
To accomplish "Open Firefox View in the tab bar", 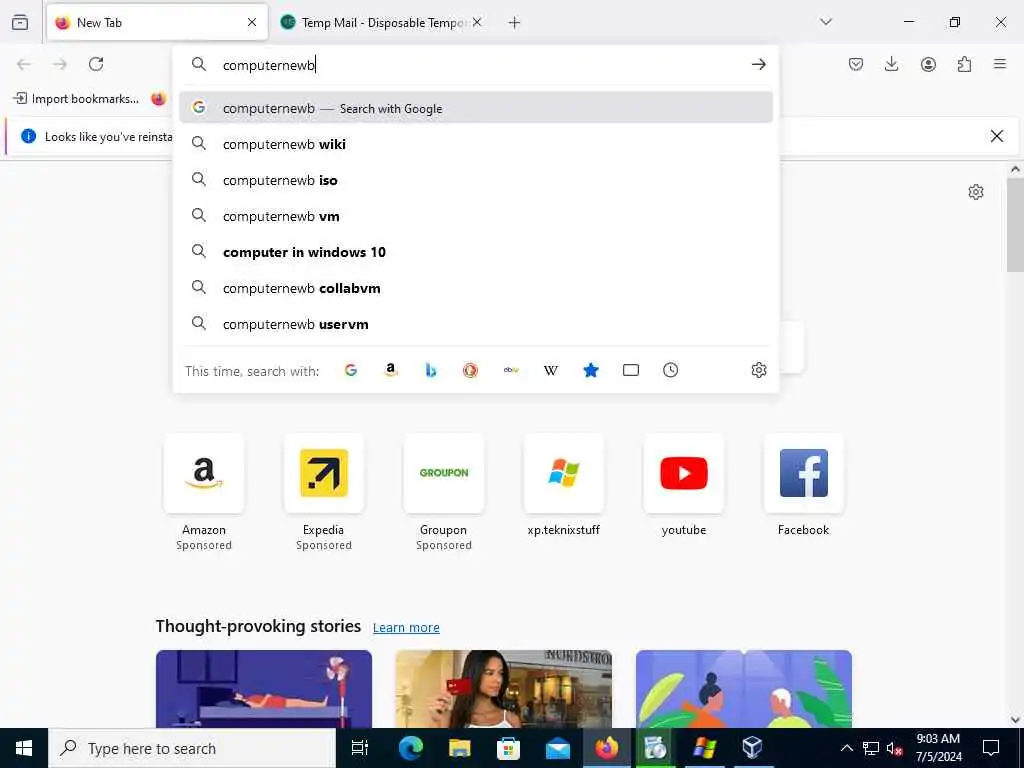I will coord(20,22).
